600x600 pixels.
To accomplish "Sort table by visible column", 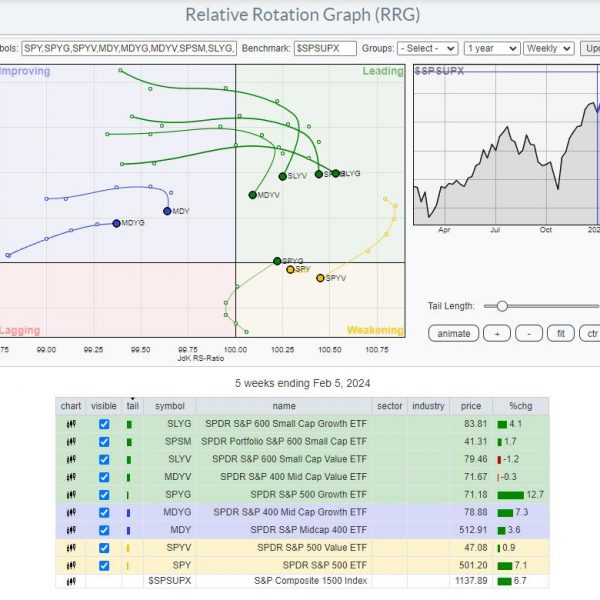I will 104,406.
